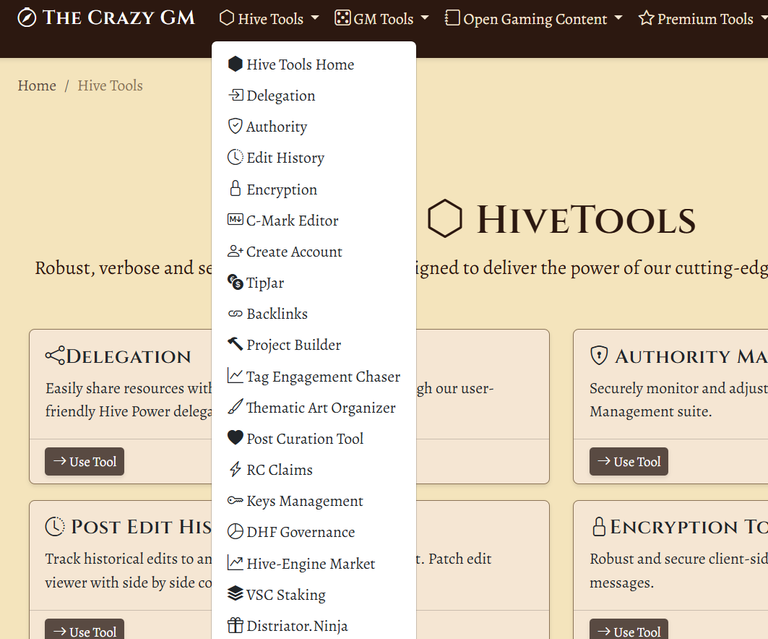Screen dimensions: 768x639
Task: Click the Delegation card heading
Action: (x=129, y=356)
